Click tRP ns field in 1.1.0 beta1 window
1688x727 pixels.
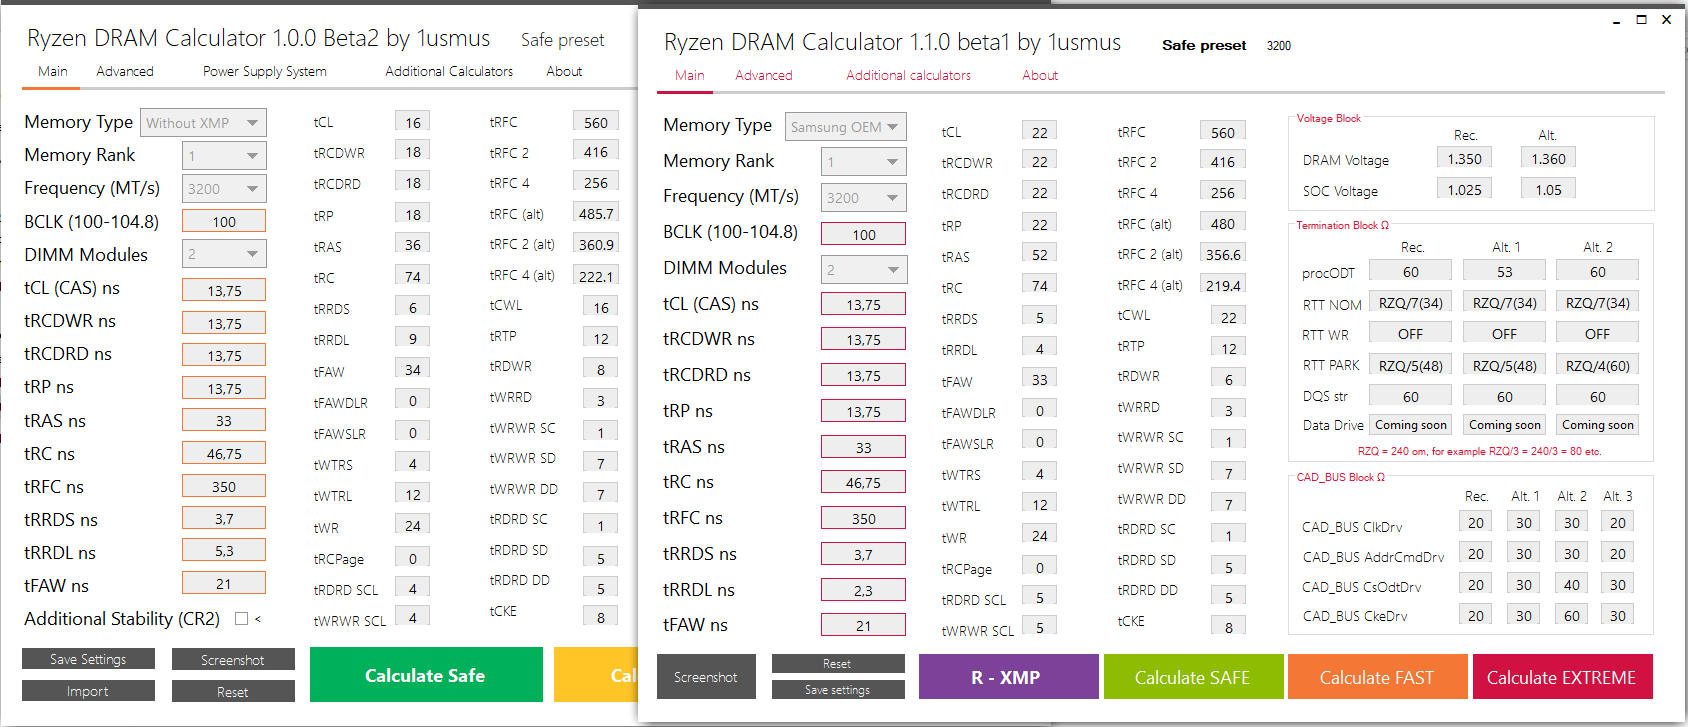pos(864,411)
